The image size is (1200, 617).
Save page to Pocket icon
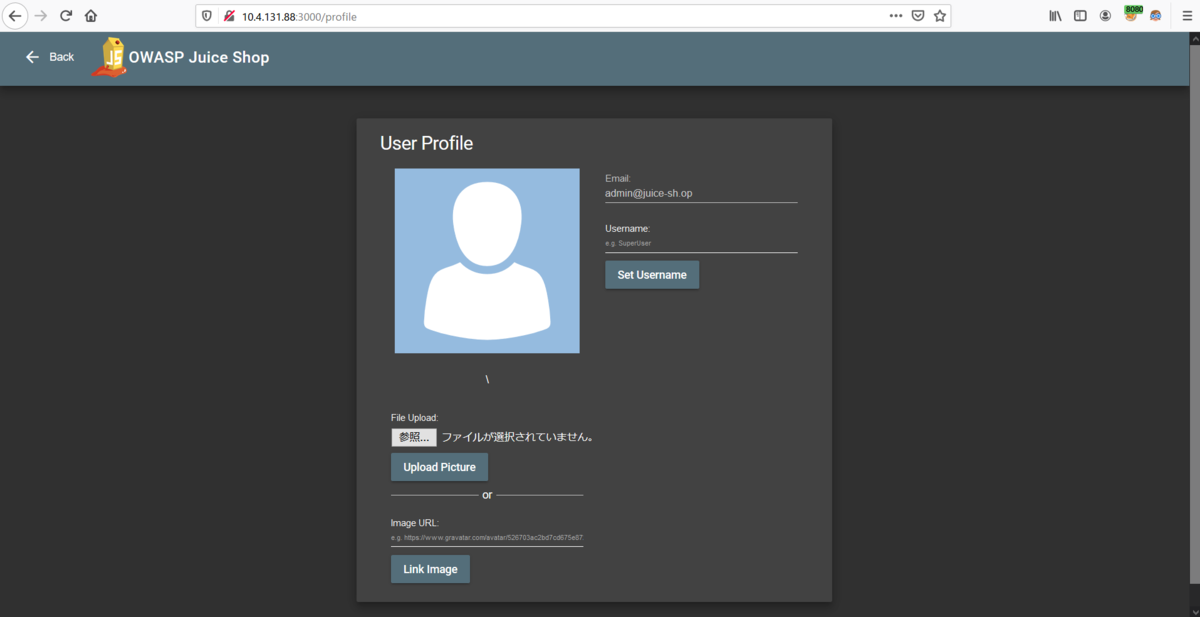917,16
